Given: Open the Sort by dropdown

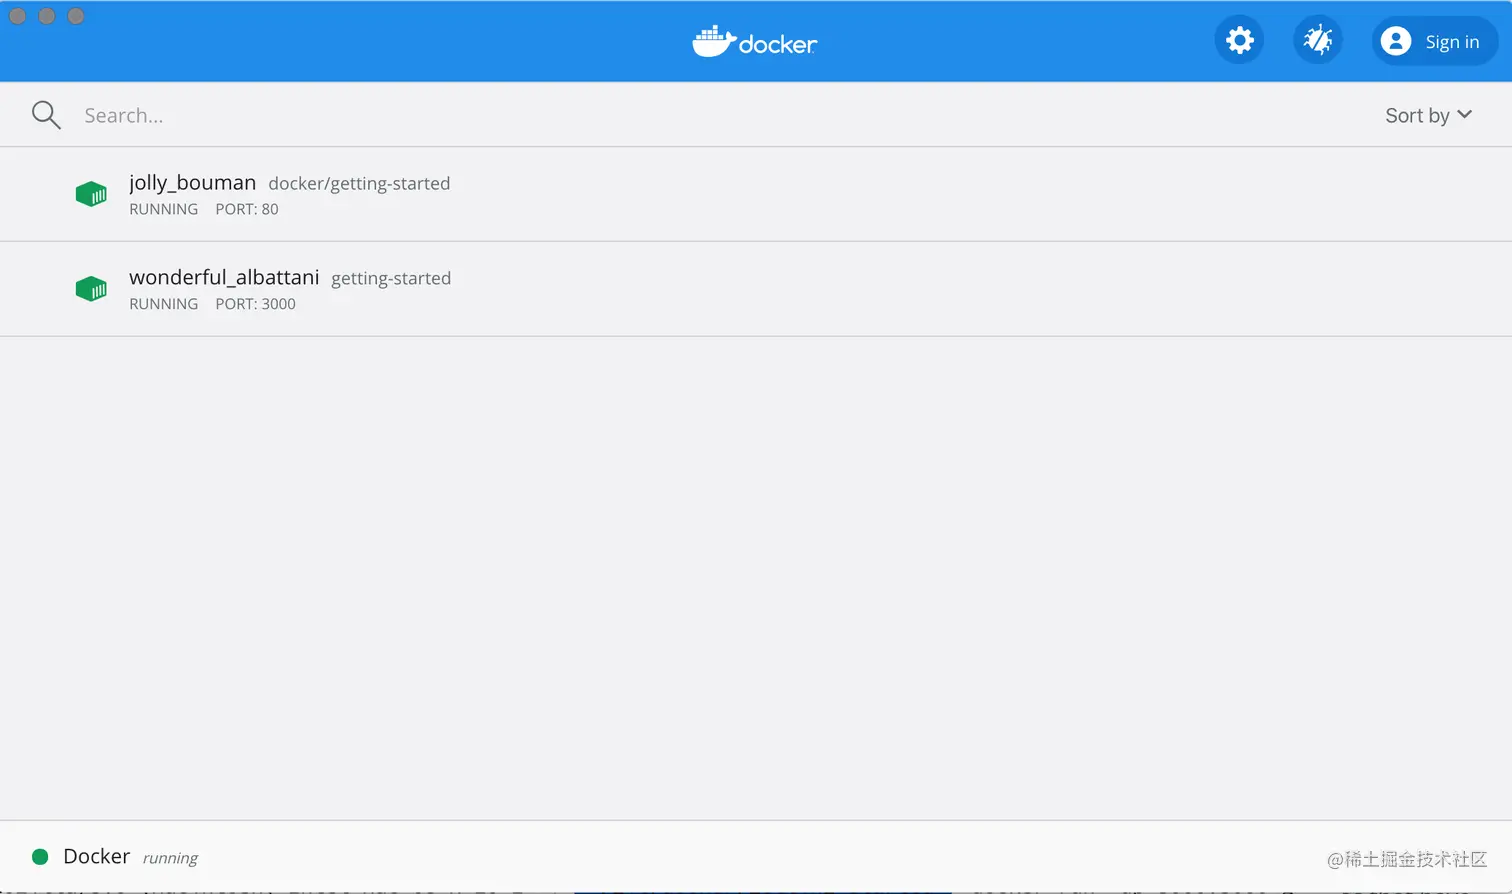Looking at the screenshot, I should [x=1428, y=115].
